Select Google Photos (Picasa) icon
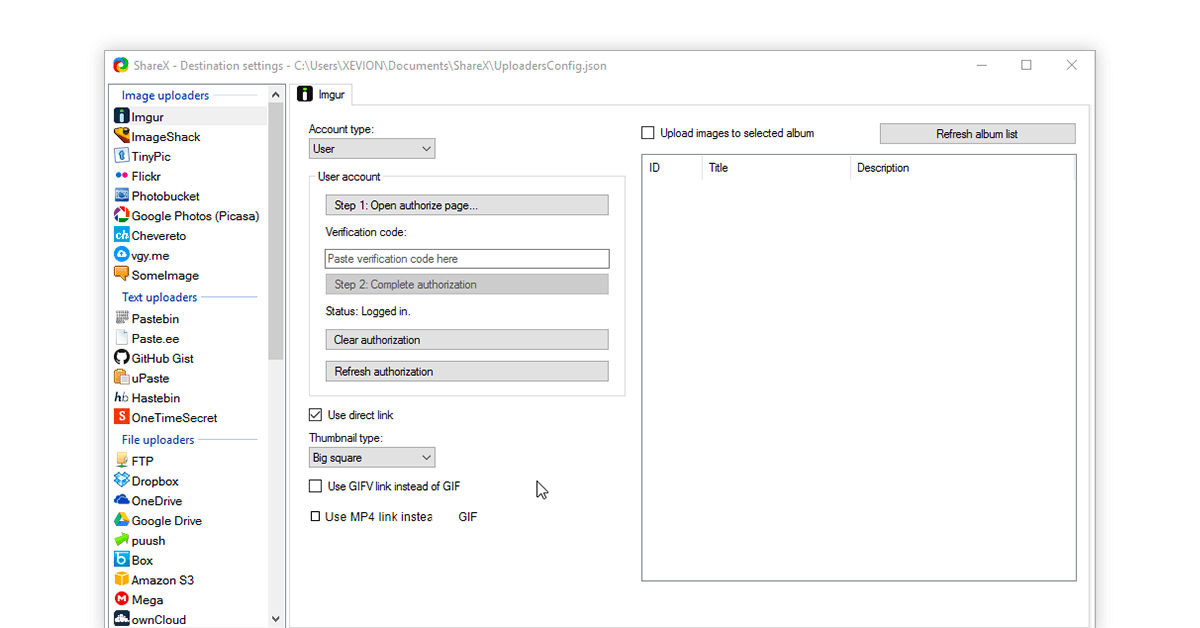The height and width of the screenshot is (628, 1200). [x=122, y=215]
